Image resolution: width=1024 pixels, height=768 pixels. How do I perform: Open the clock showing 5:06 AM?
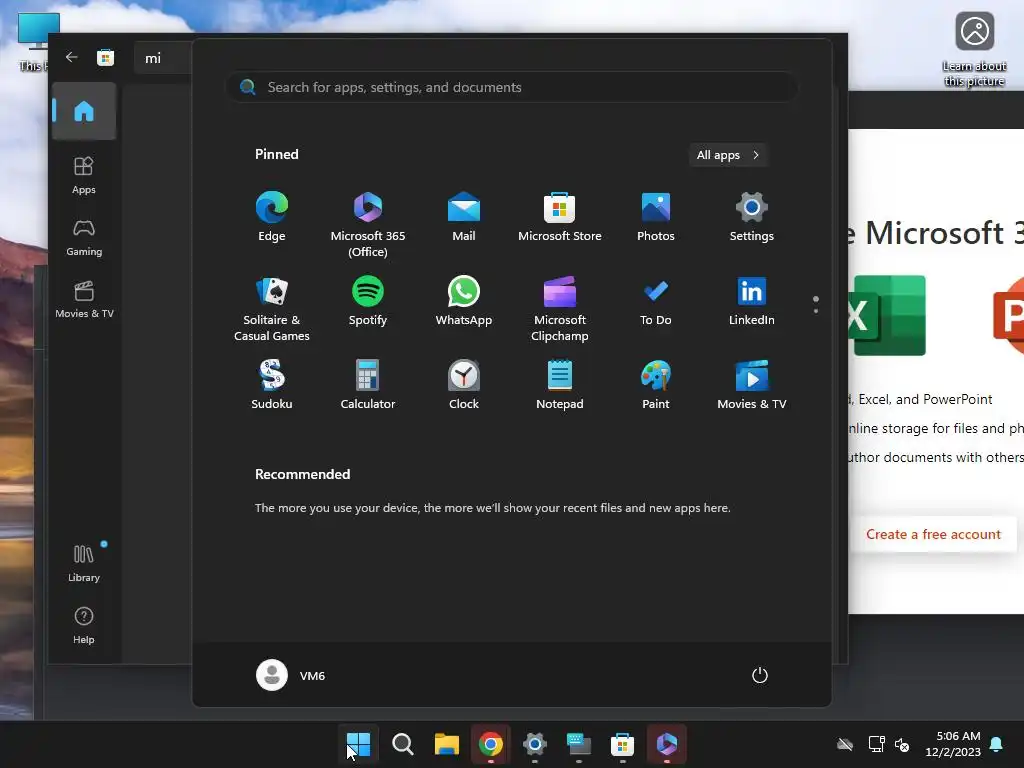(x=953, y=744)
